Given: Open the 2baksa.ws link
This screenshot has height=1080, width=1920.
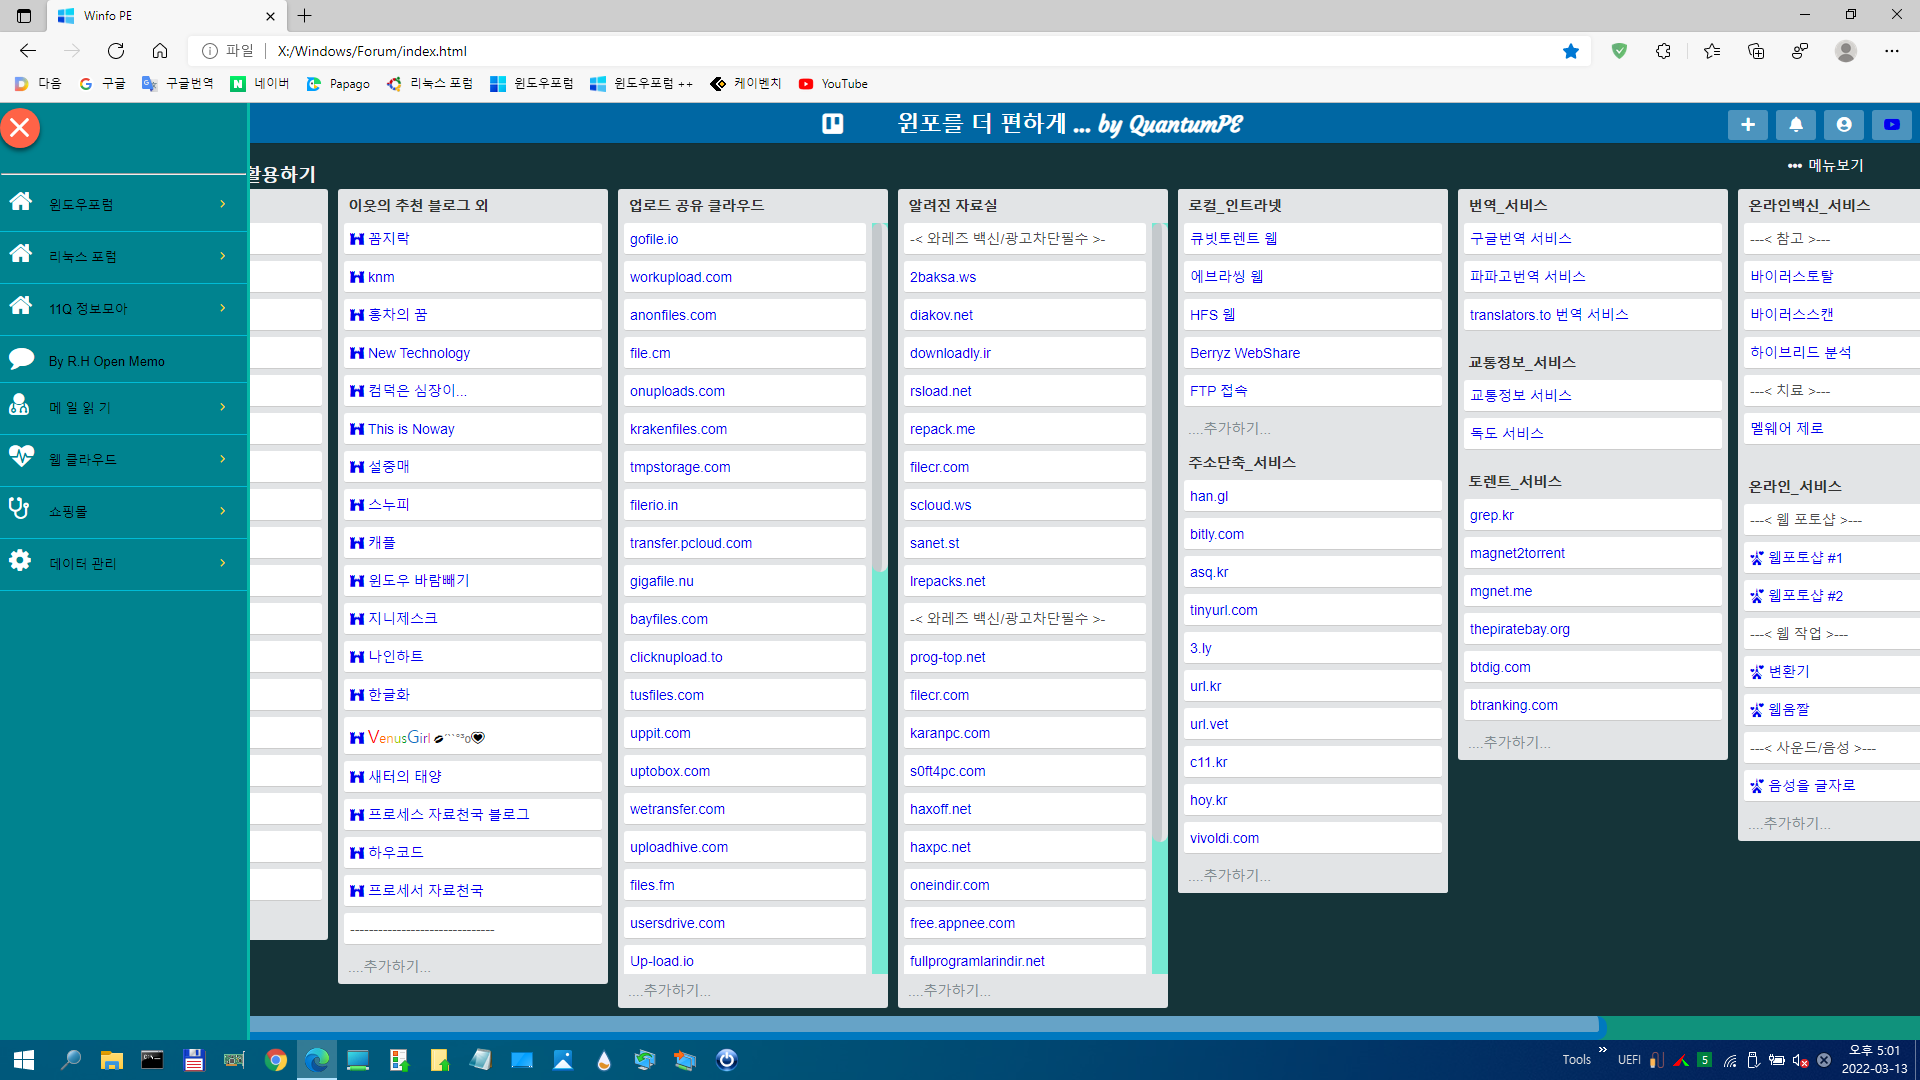Looking at the screenshot, I should 943,277.
